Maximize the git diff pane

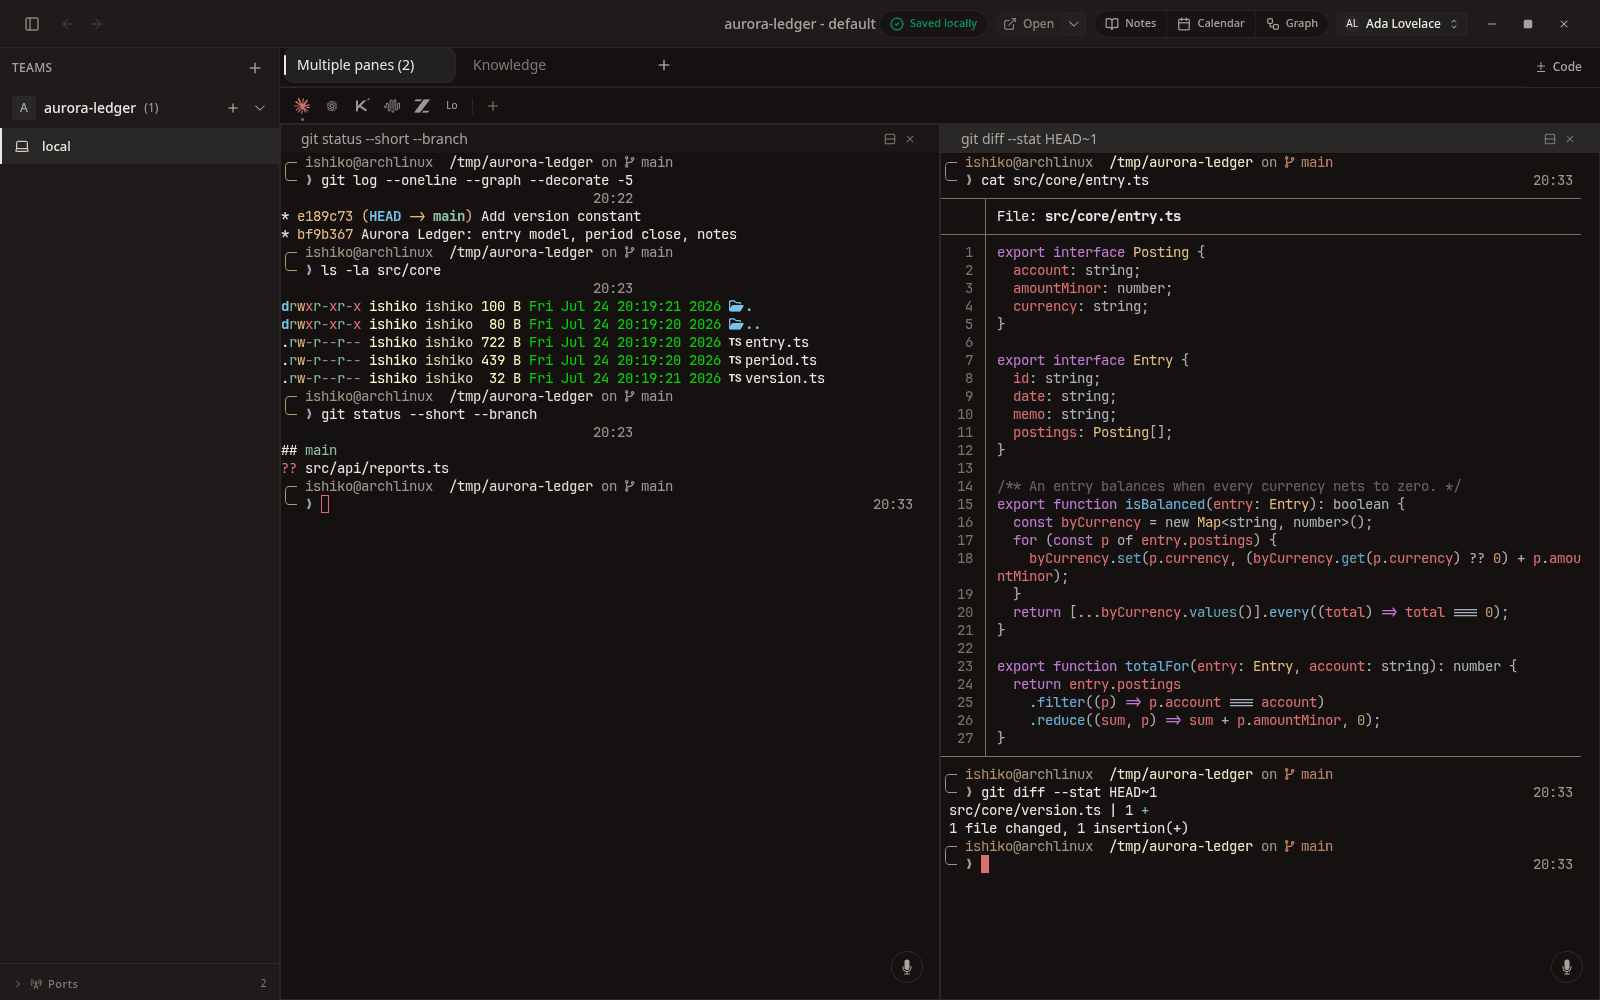pyautogui.click(x=1550, y=139)
